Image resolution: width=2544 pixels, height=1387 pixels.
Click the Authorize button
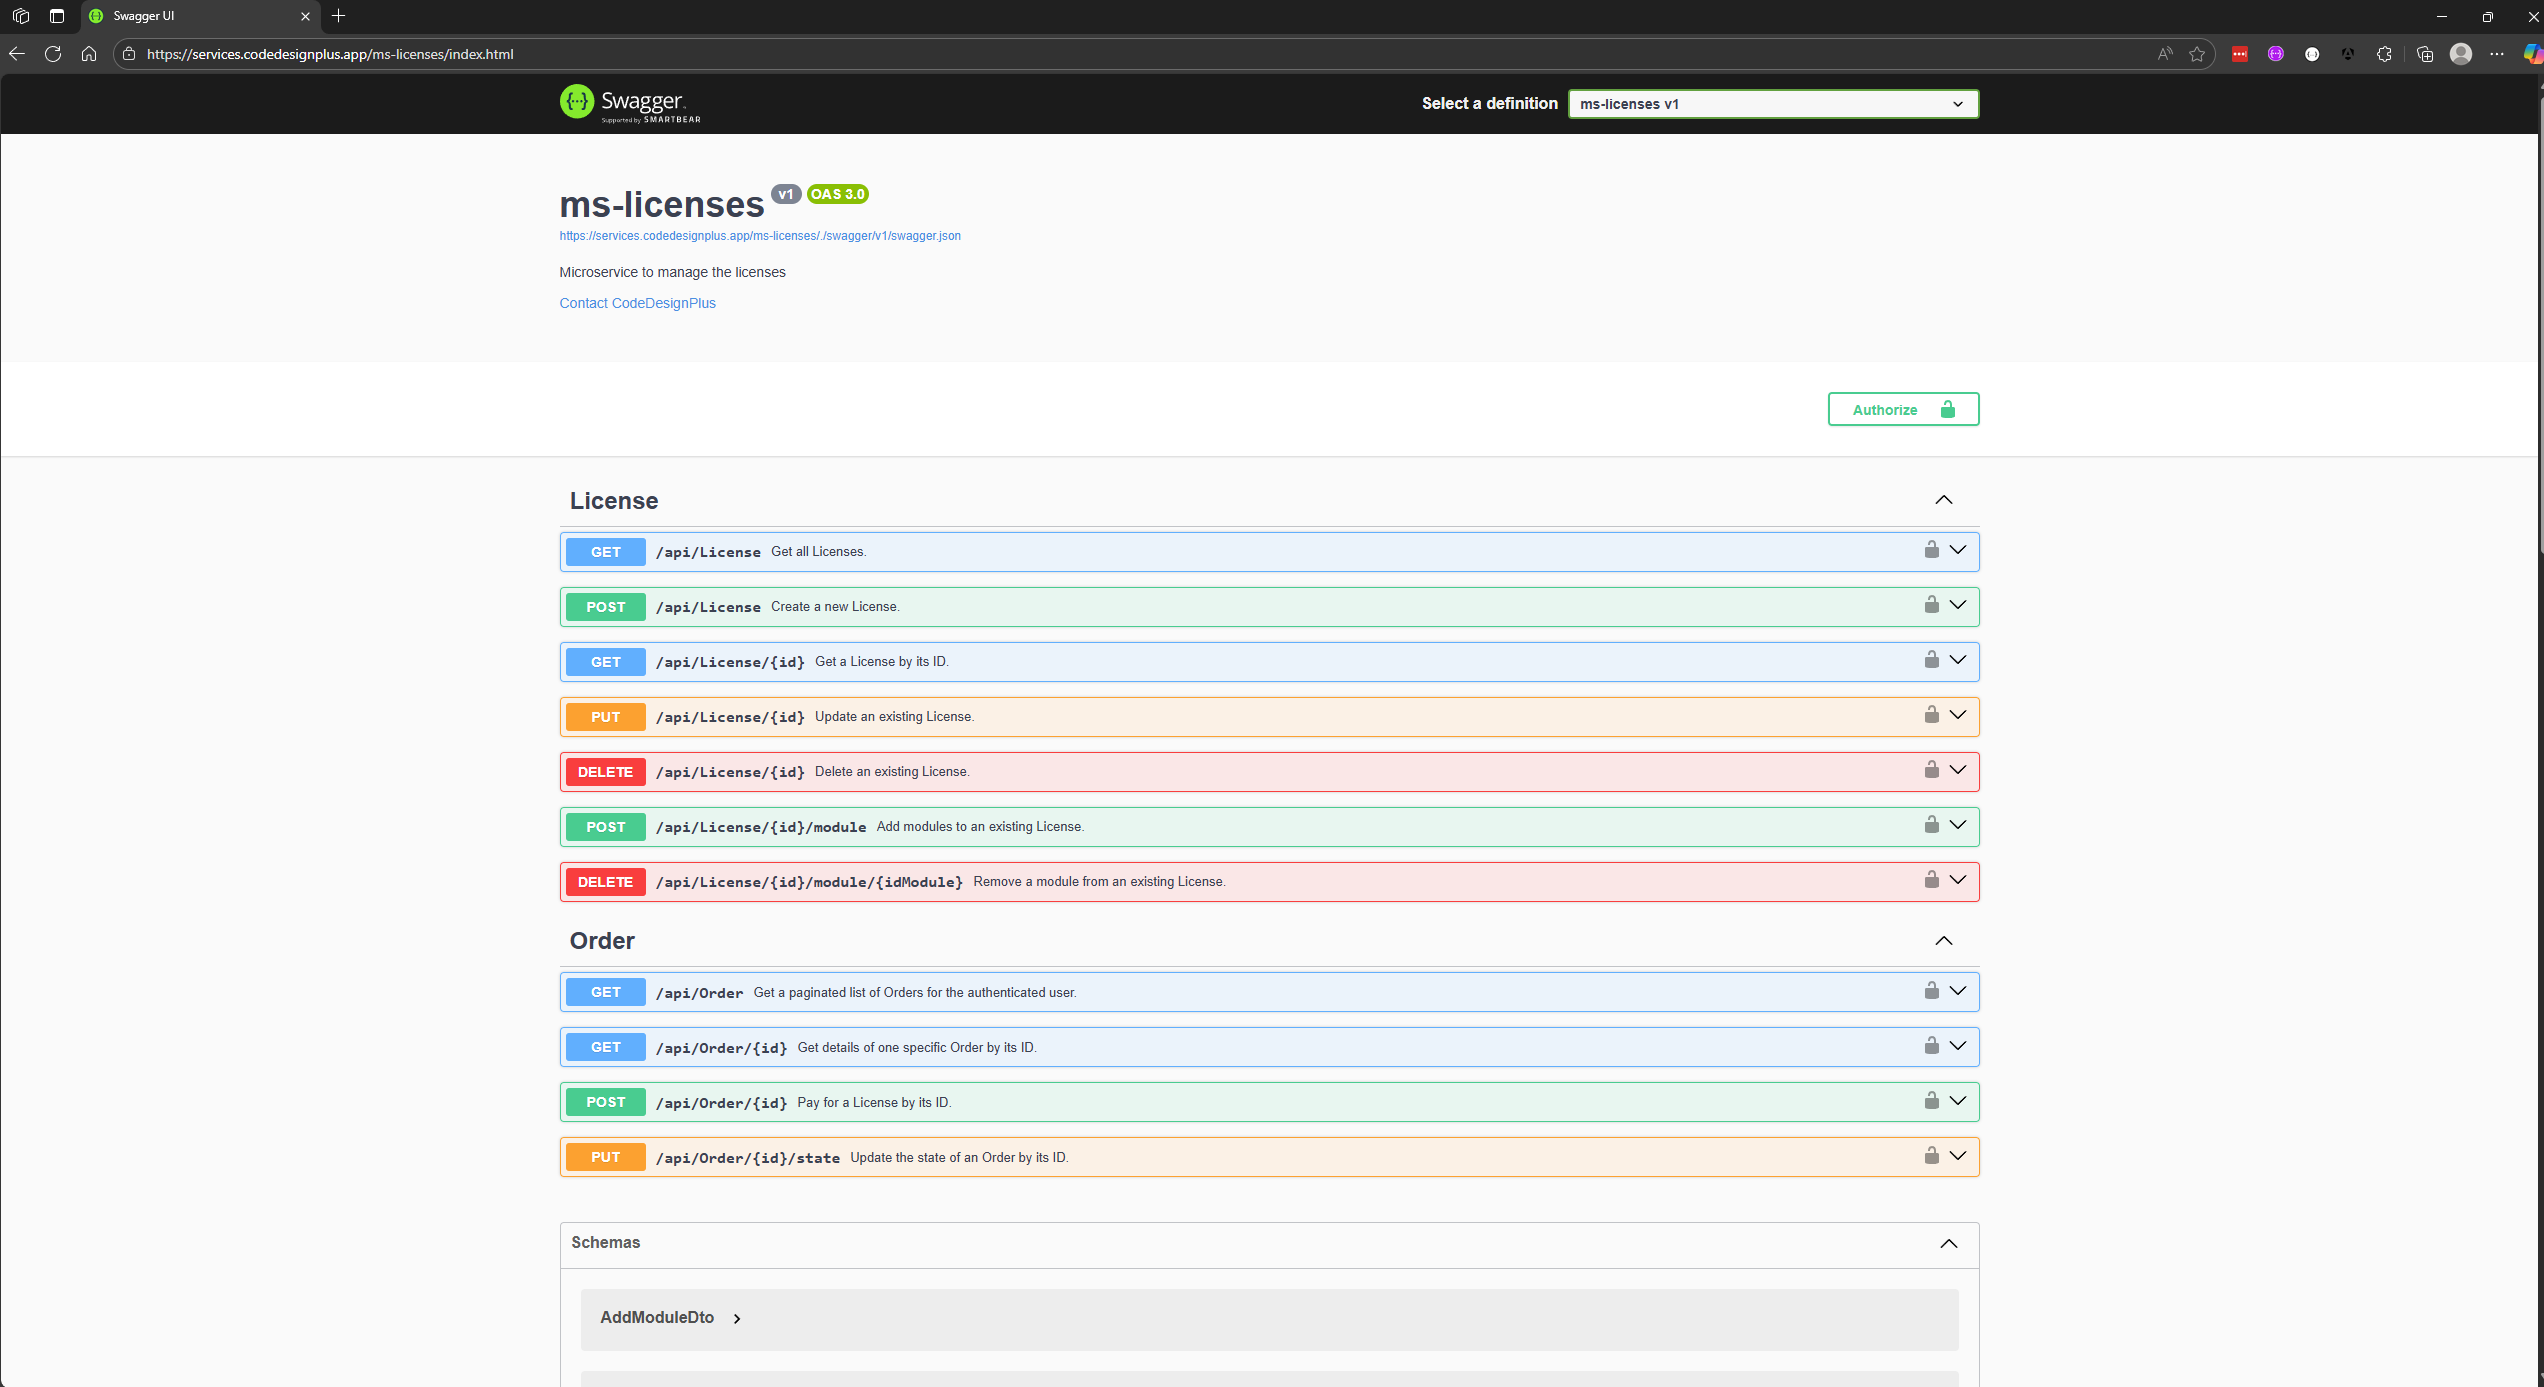click(x=1903, y=409)
